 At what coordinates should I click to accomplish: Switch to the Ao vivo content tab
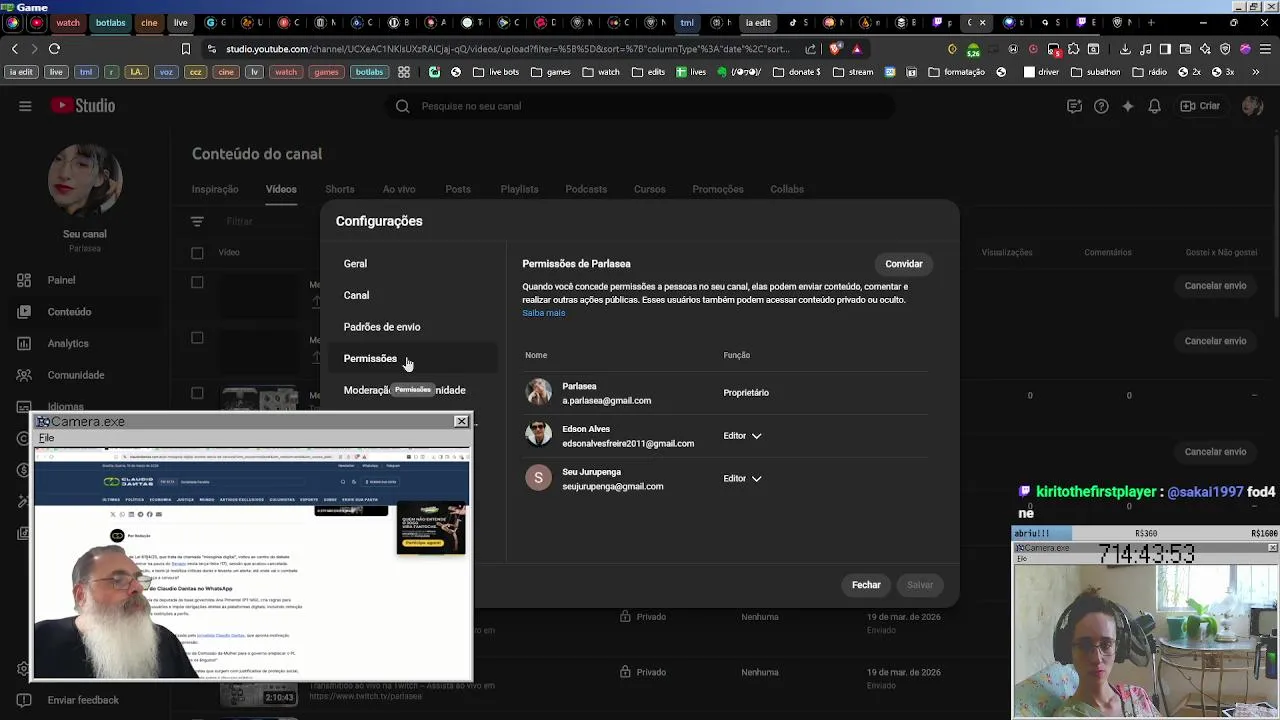[399, 189]
